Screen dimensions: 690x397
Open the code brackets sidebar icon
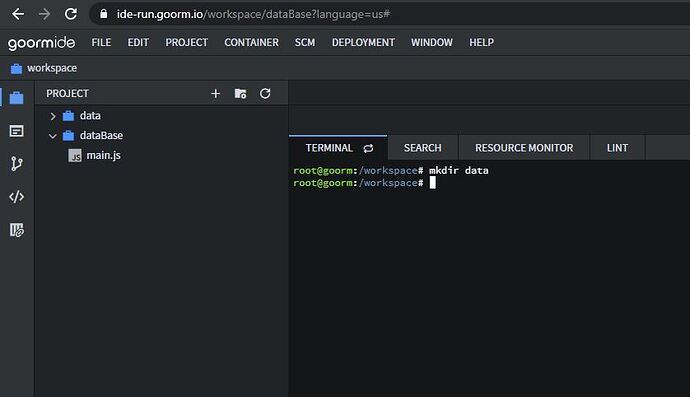tap(16, 197)
